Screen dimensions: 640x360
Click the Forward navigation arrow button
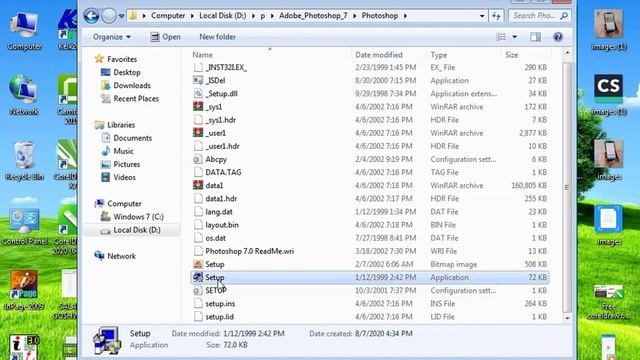[109, 16]
